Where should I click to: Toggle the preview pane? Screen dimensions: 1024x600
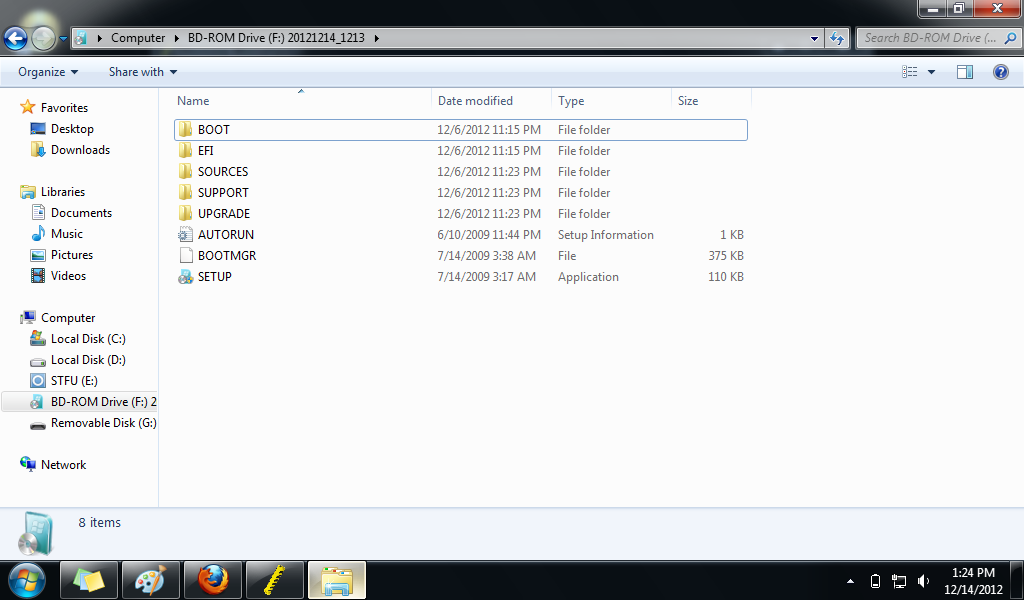click(965, 72)
